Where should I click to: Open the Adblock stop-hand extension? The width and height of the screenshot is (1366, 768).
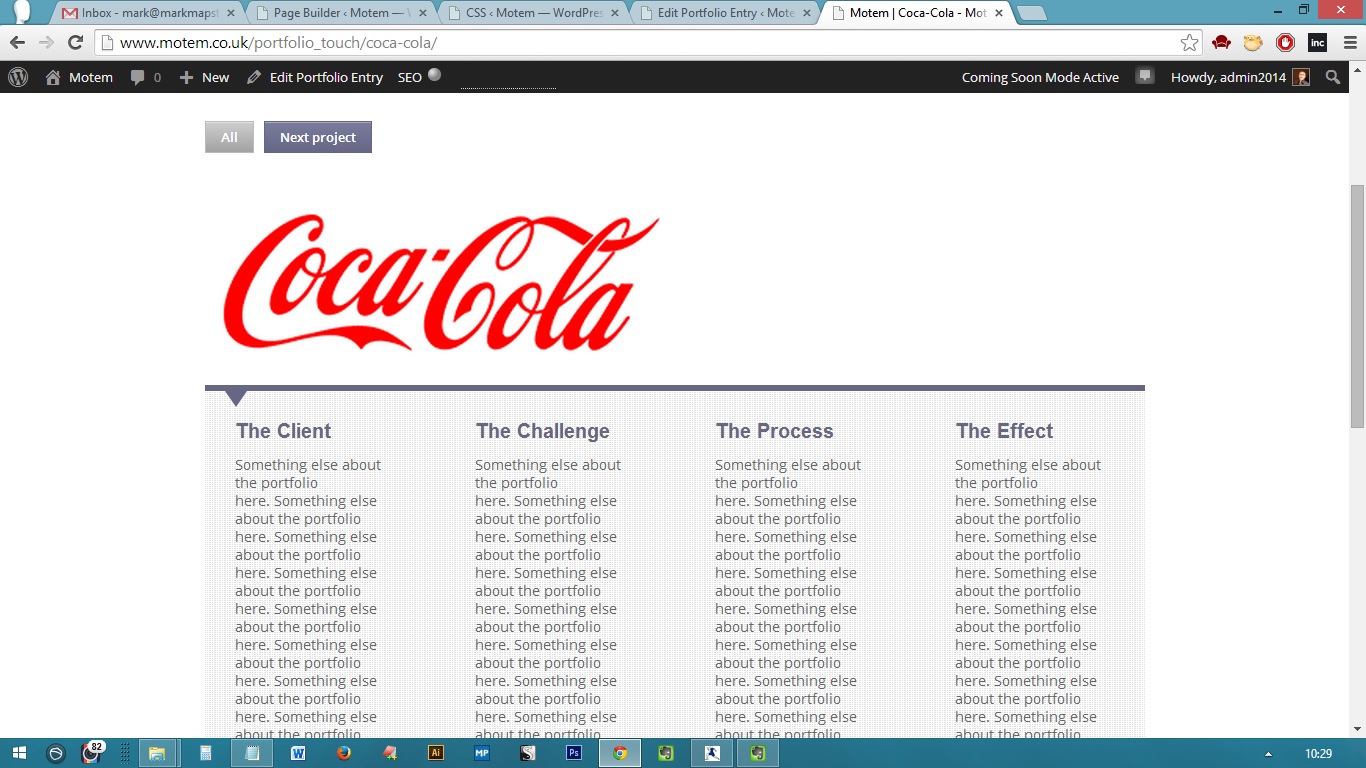pyautogui.click(x=1285, y=43)
